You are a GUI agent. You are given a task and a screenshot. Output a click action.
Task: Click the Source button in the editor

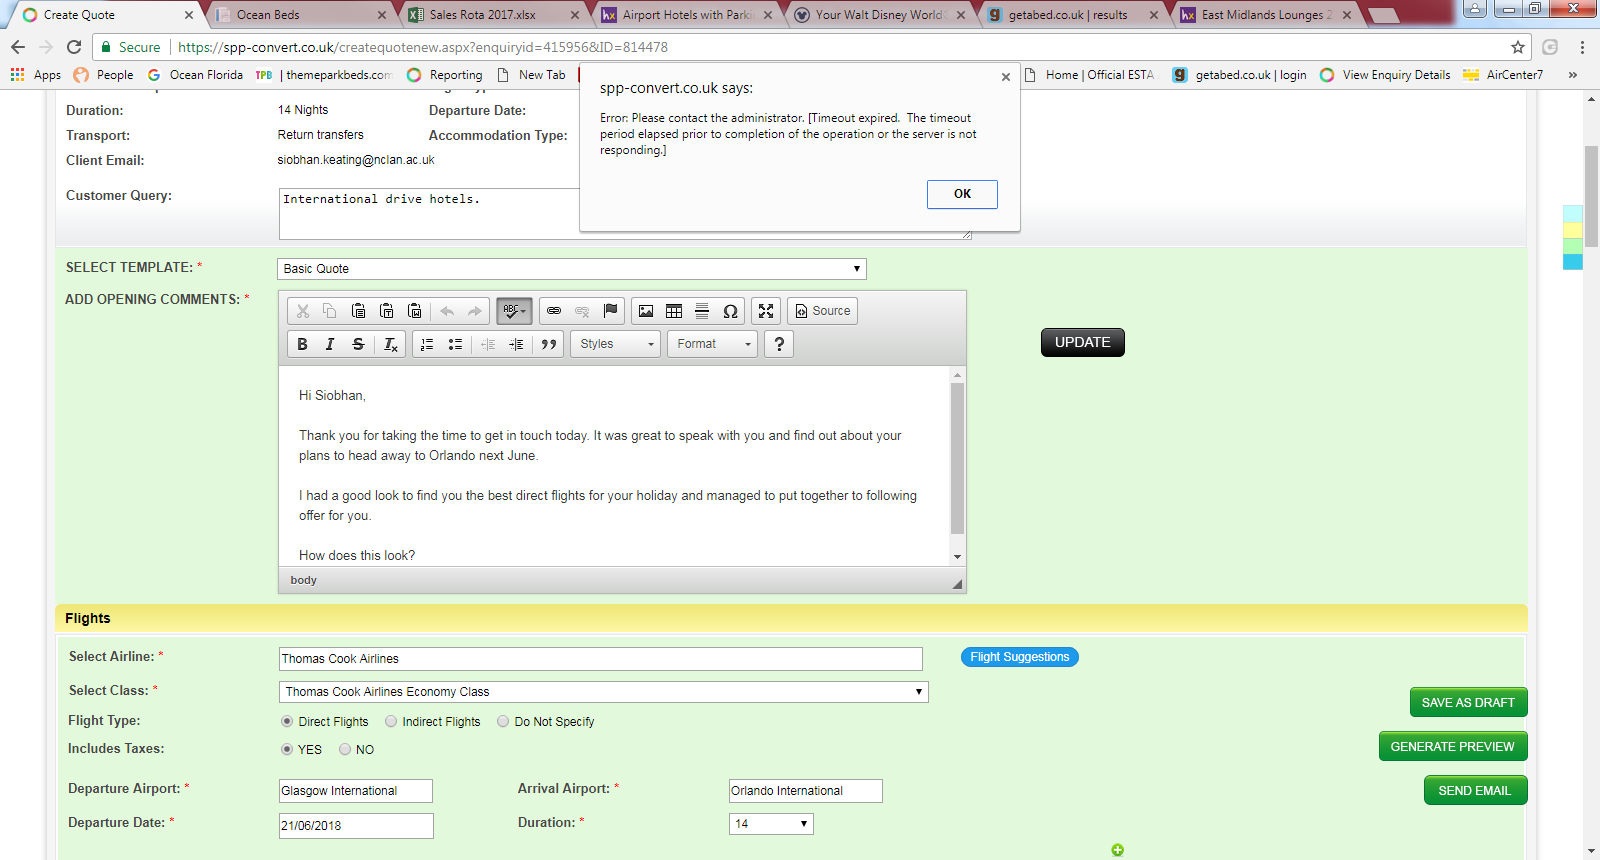click(822, 311)
